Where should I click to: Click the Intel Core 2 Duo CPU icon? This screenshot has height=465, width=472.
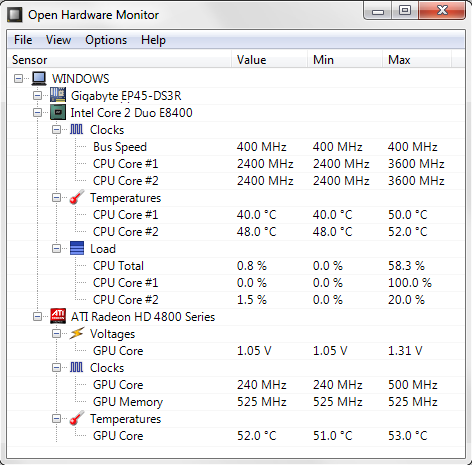[x=58, y=112]
